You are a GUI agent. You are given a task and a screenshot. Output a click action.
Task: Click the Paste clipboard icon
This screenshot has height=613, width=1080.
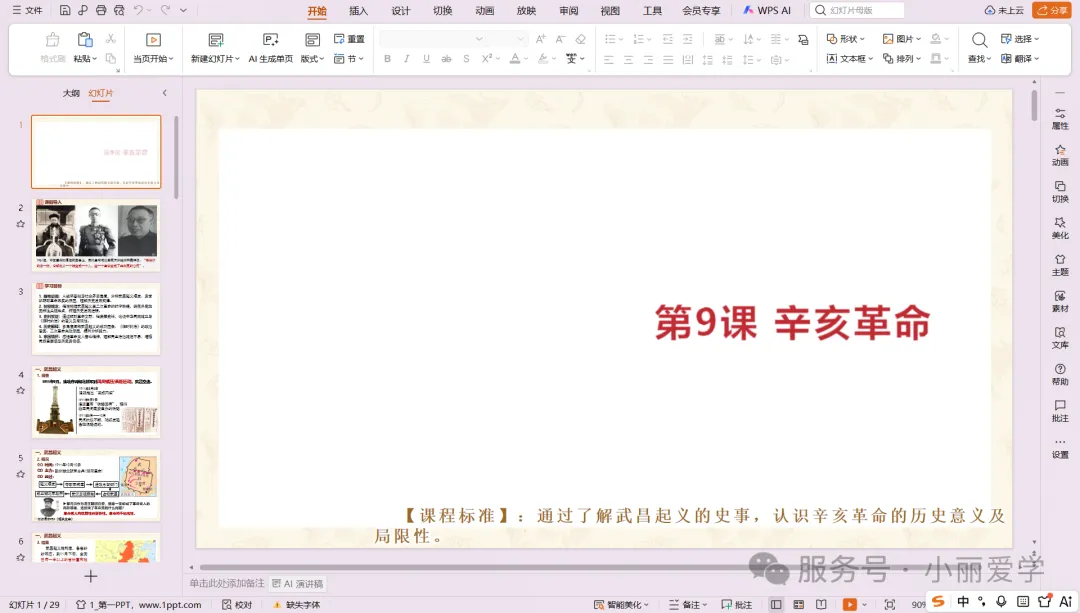click(x=85, y=40)
